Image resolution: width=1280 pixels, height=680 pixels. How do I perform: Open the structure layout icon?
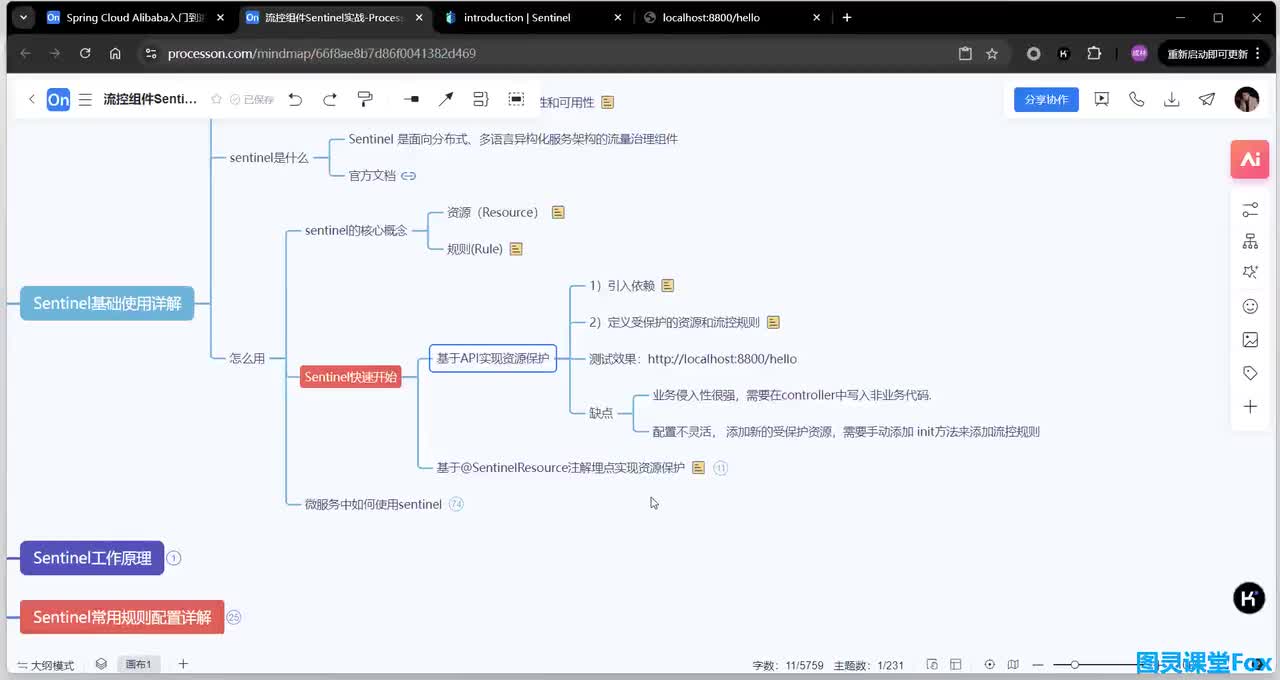tap(1250, 242)
